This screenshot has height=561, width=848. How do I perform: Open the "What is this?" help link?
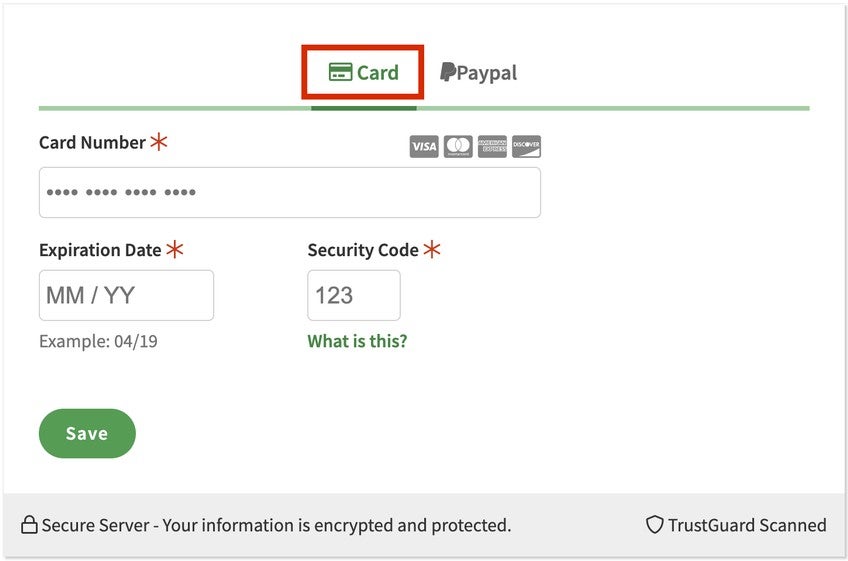(357, 341)
